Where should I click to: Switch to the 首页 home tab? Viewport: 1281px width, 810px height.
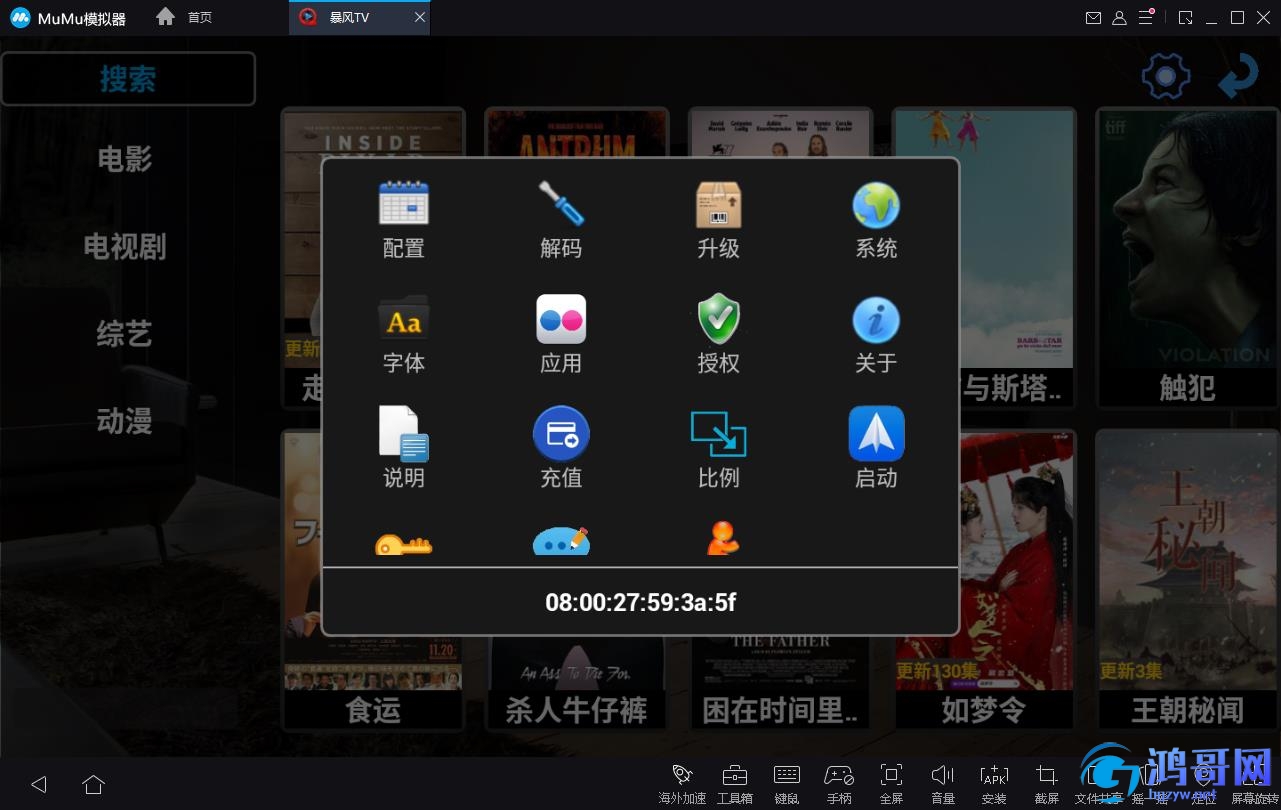(x=185, y=18)
